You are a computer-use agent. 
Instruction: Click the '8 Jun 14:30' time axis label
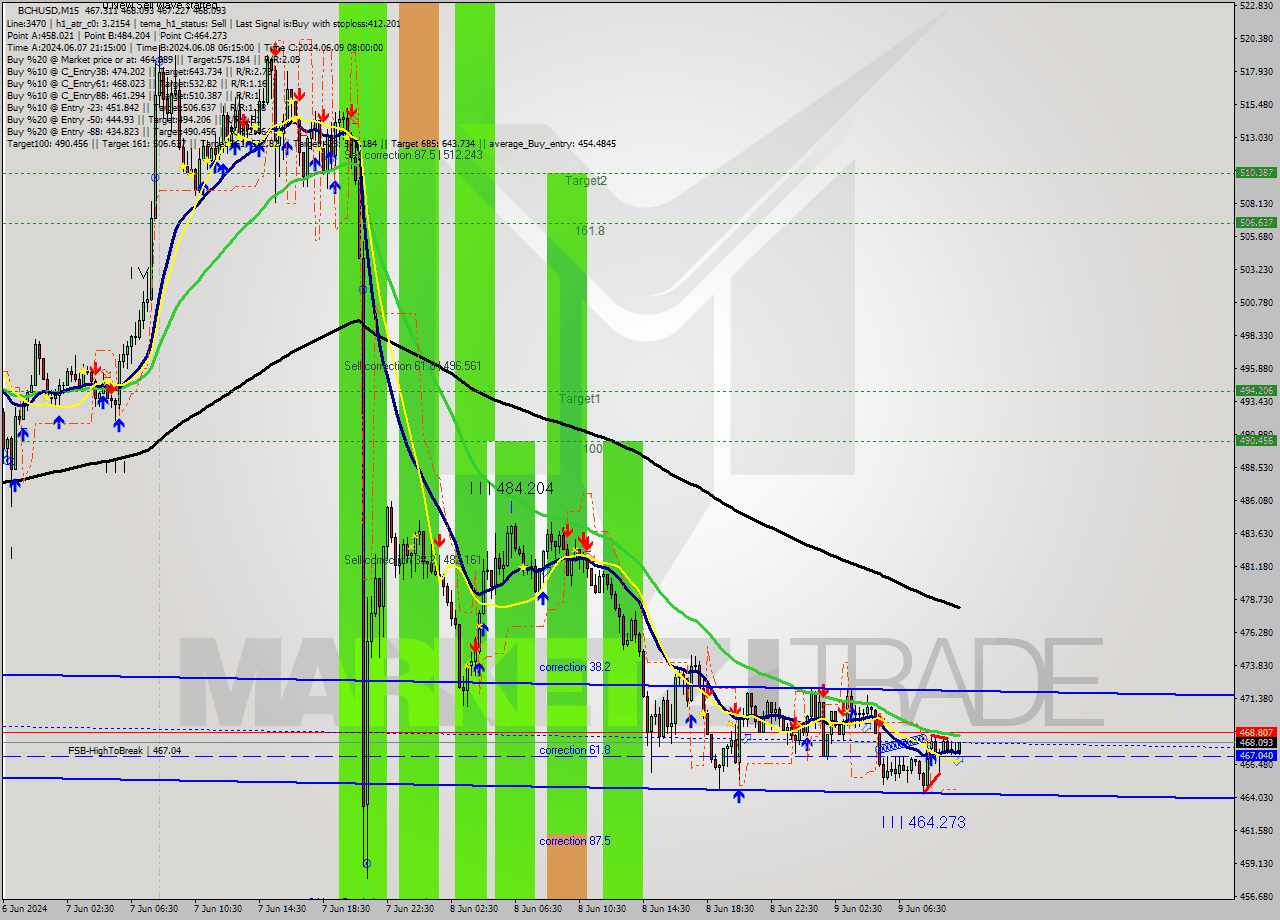pyautogui.click(x=666, y=909)
